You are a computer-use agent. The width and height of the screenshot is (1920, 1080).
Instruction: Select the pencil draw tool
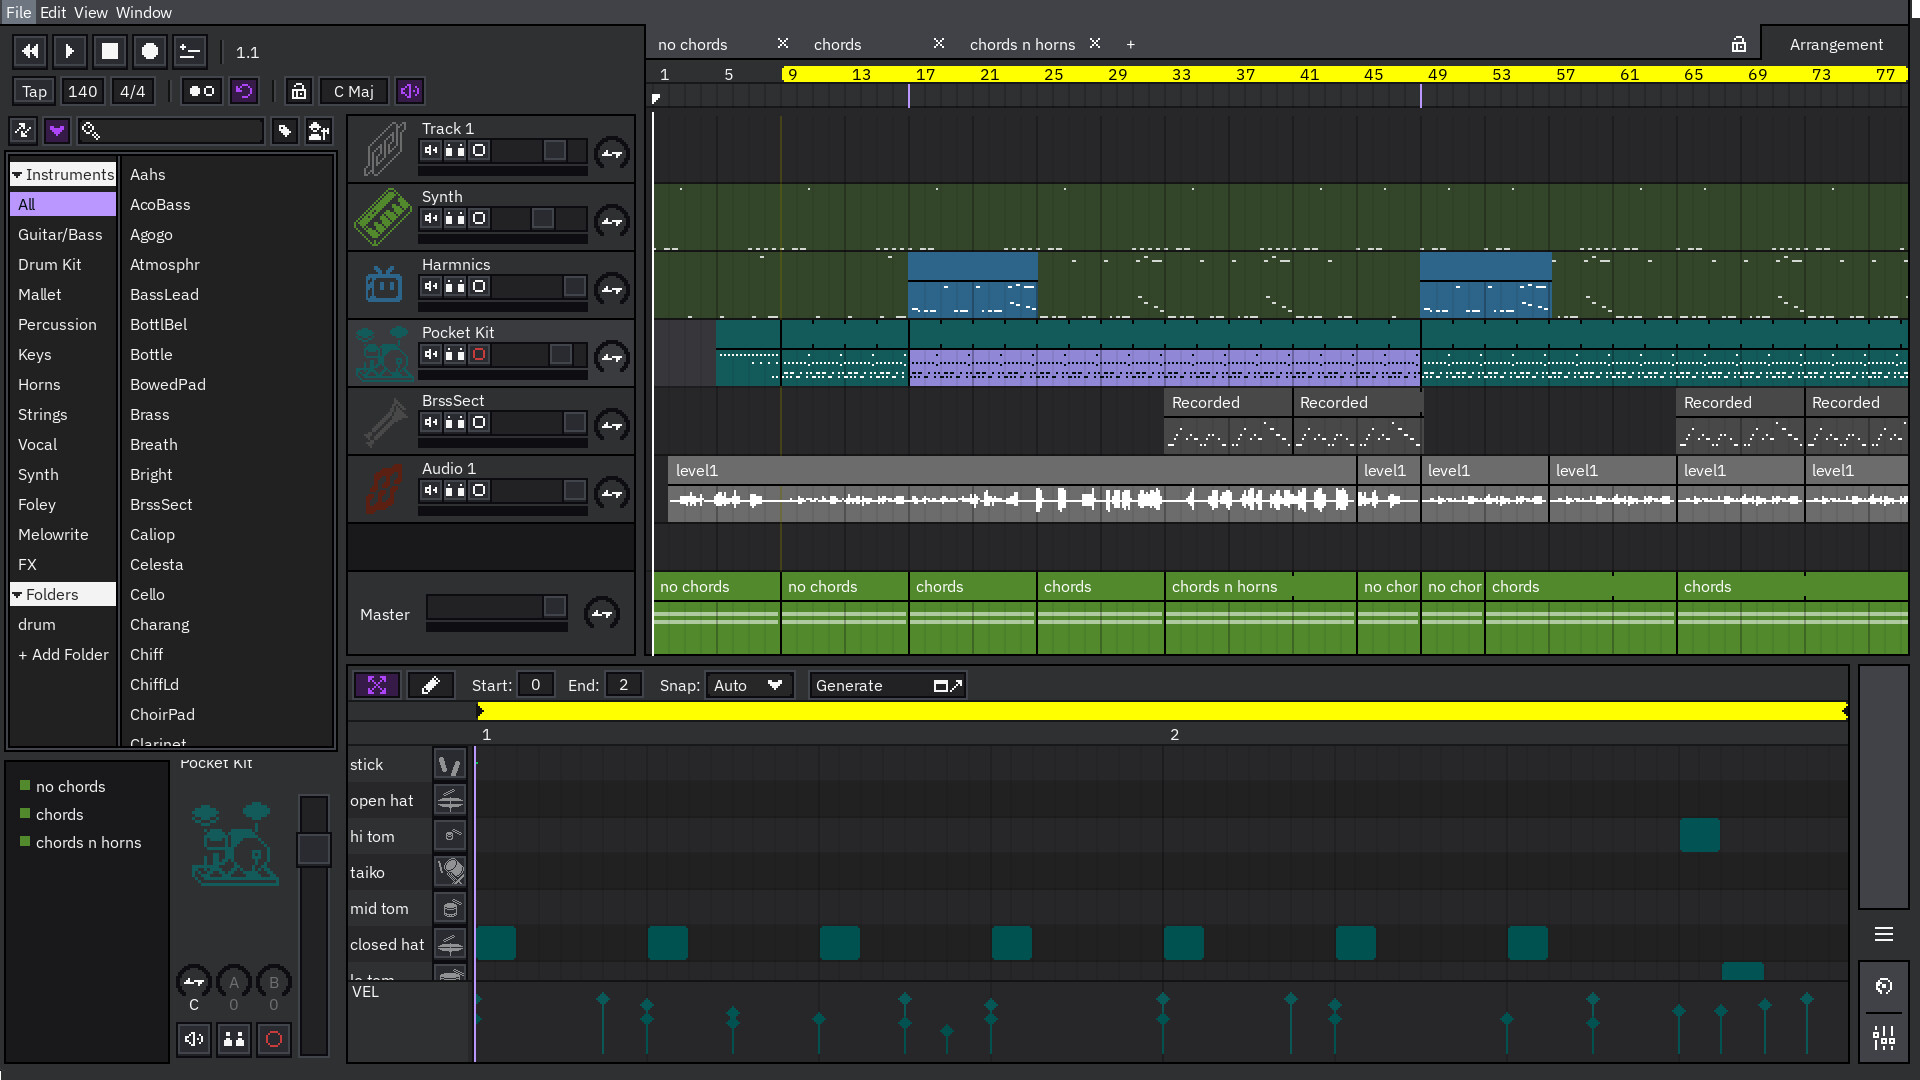tap(430, 685)
